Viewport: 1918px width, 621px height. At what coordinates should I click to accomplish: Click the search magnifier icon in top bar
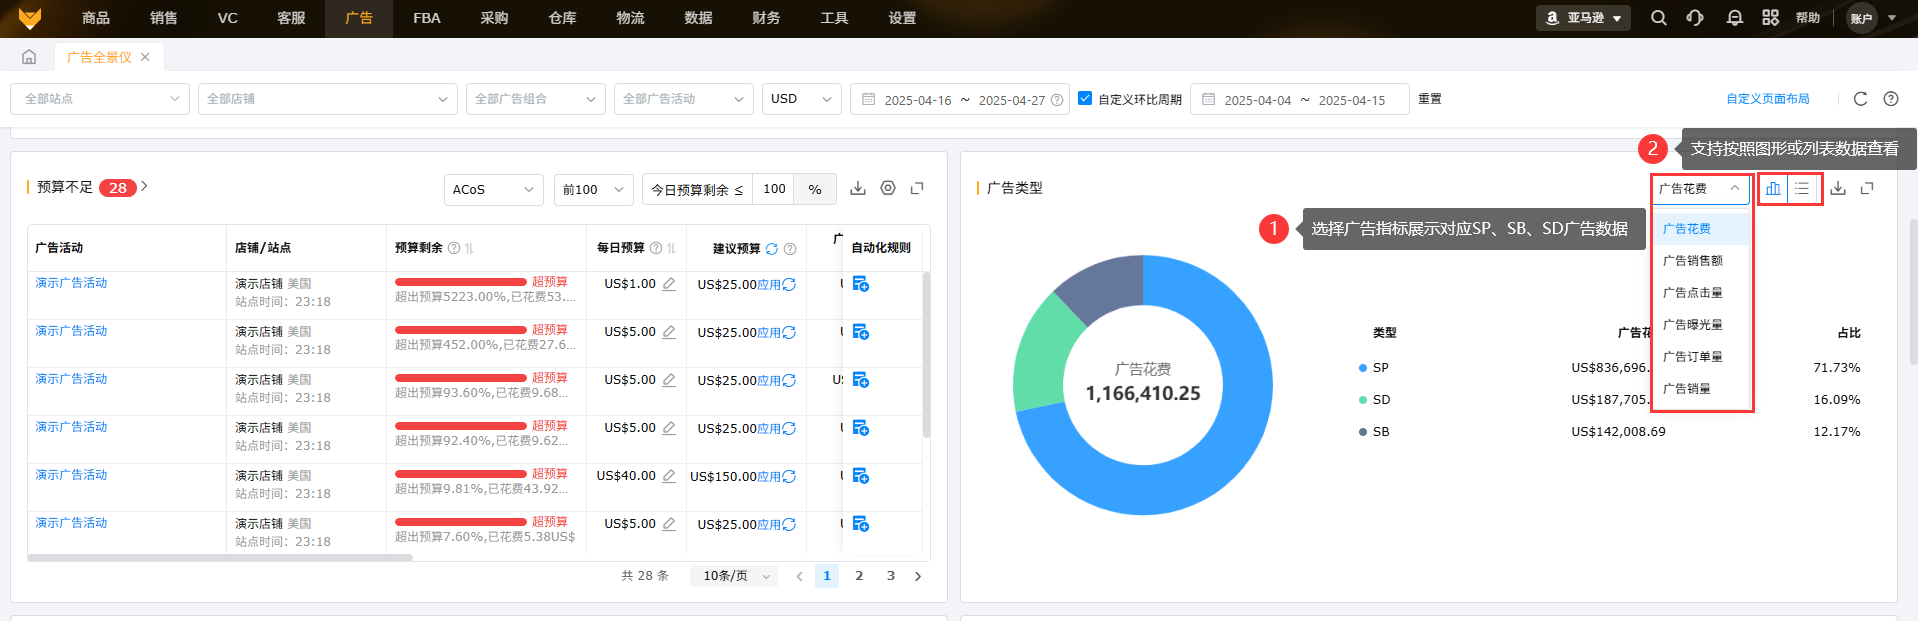click(x=1658, y=18)
